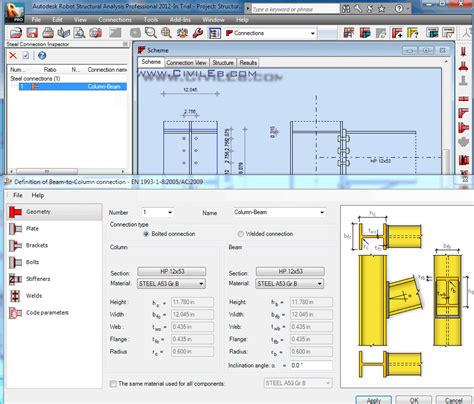Delete connection with the red X icon
This screenshot has height=404, width=474.
tap(13, 56)
